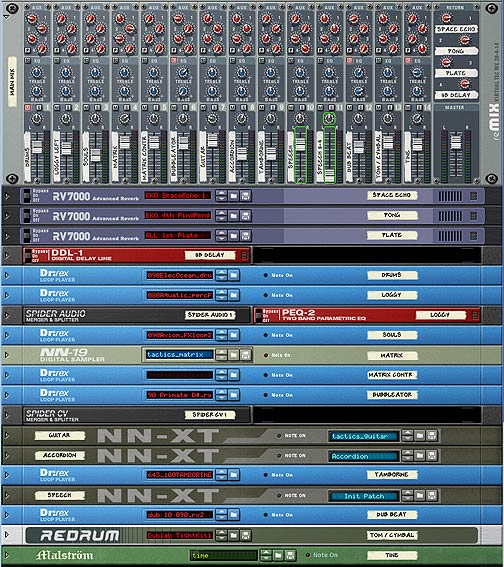504x567 pixels.
Task: Save patch on NN-XT GUITAR
Action: pyautogui.click(x=432, y=436)
